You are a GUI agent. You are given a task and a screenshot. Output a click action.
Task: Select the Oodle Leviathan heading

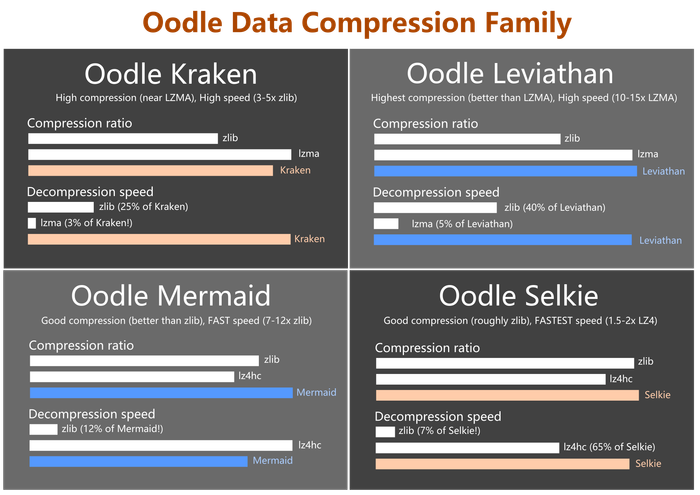[524, 73]
